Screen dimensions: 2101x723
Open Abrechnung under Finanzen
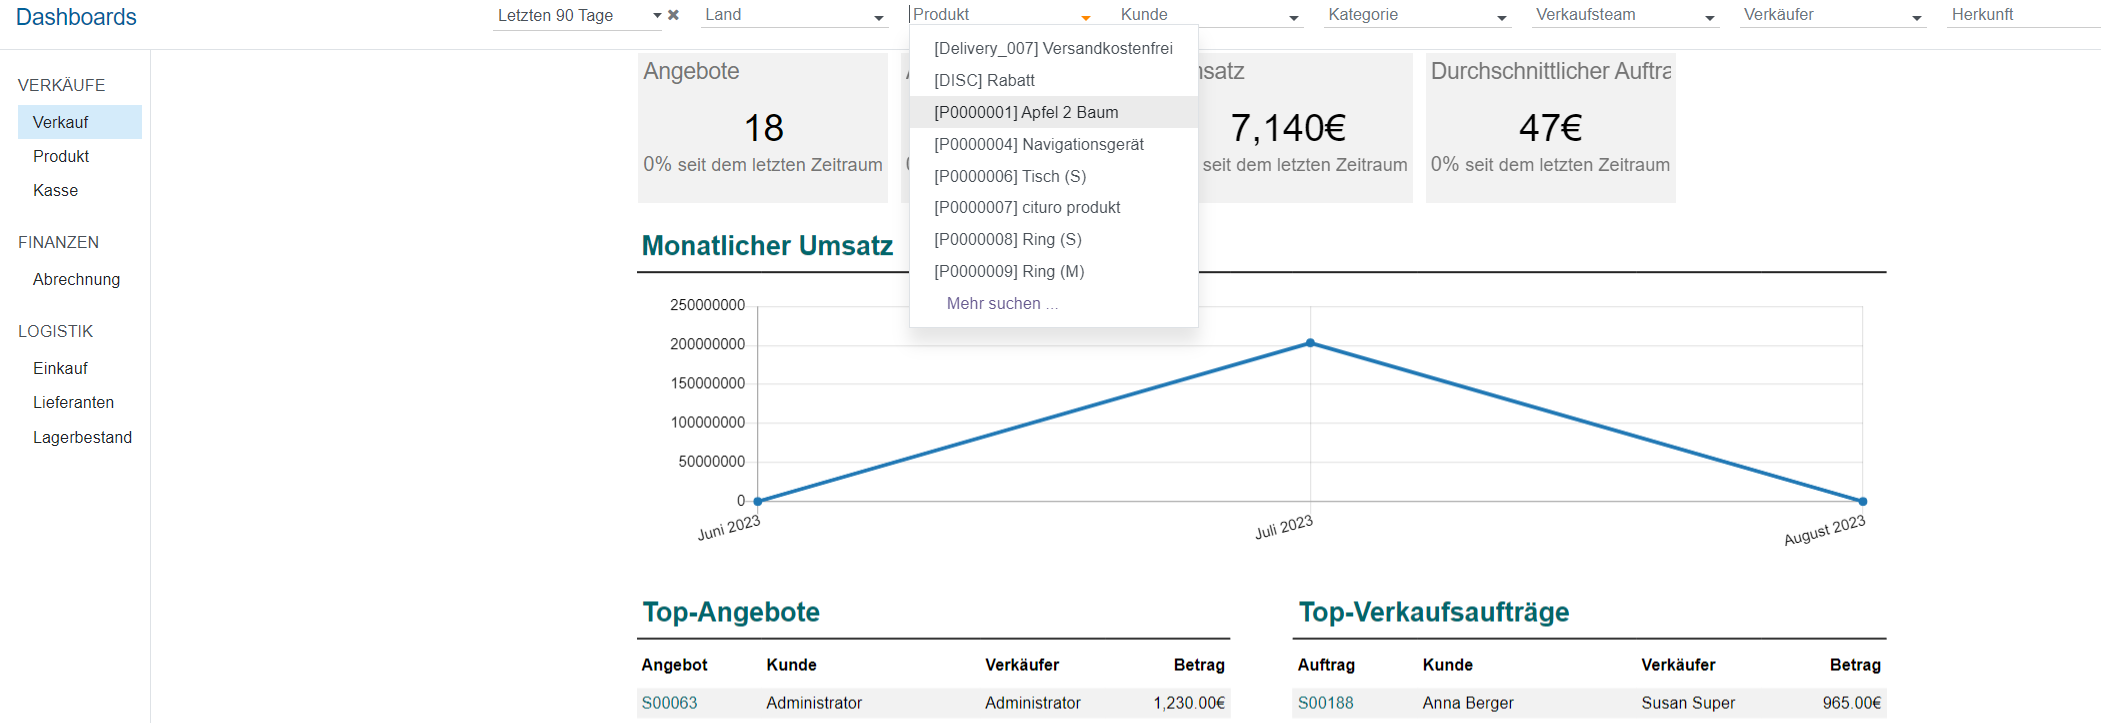tap(76, 279)
